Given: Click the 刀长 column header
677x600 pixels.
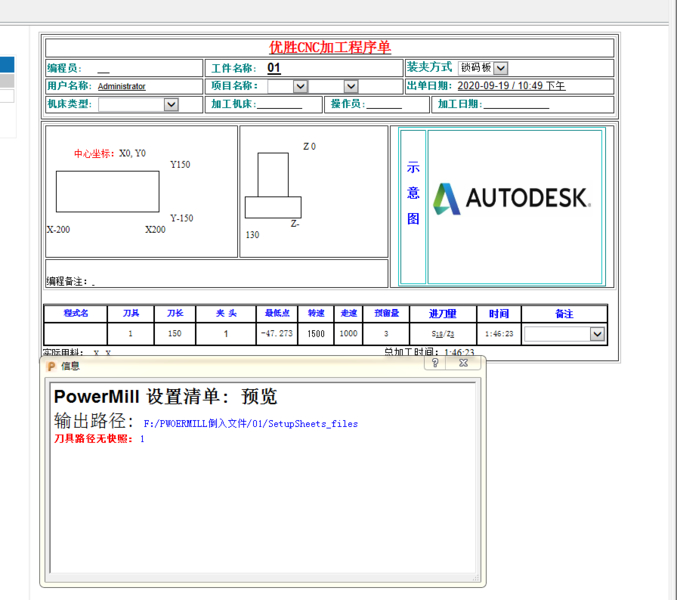Looking at the screenshot, I should coord(175,313).
